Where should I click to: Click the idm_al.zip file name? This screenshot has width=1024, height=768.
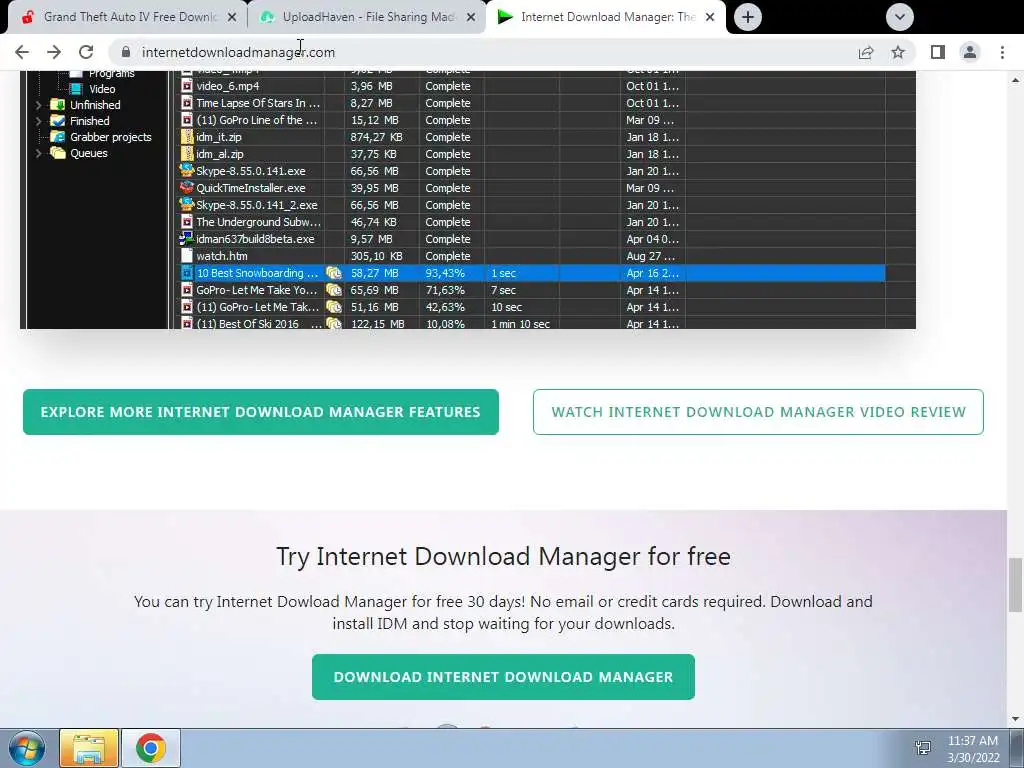(x=219, y=154)
